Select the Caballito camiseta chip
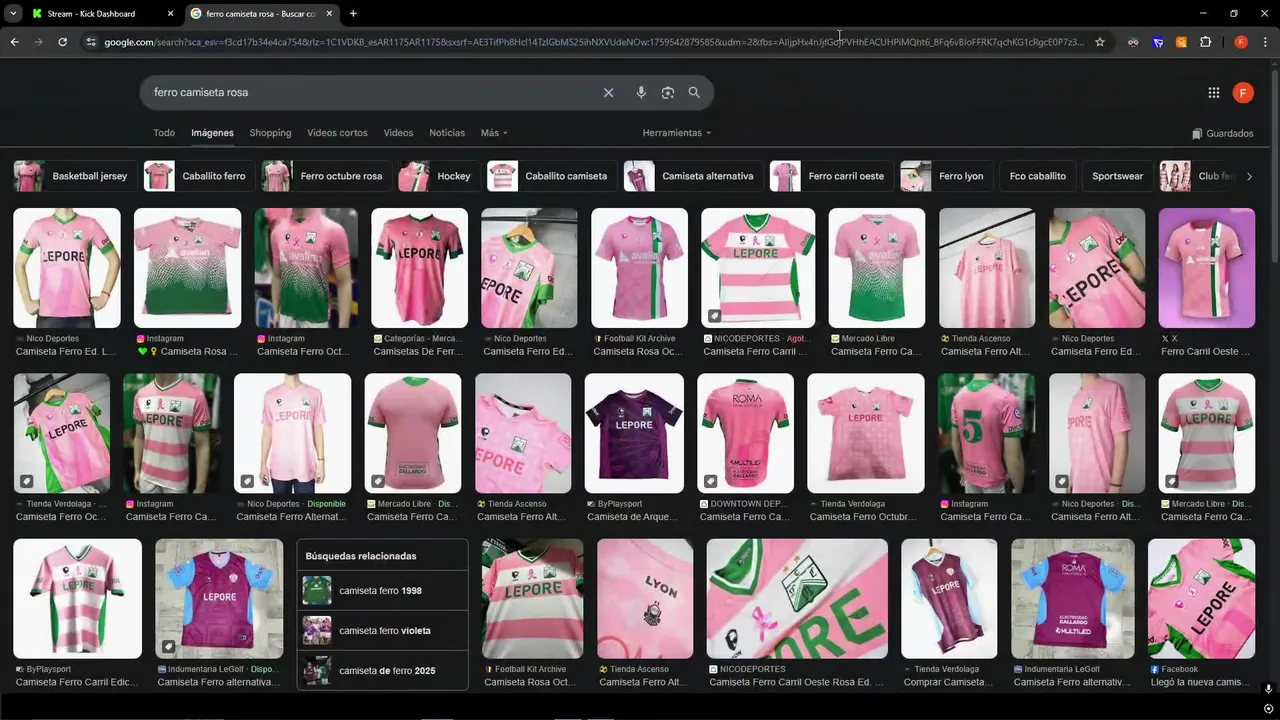The width and height of the screenshot is (1280, 720). coord(551,176)
